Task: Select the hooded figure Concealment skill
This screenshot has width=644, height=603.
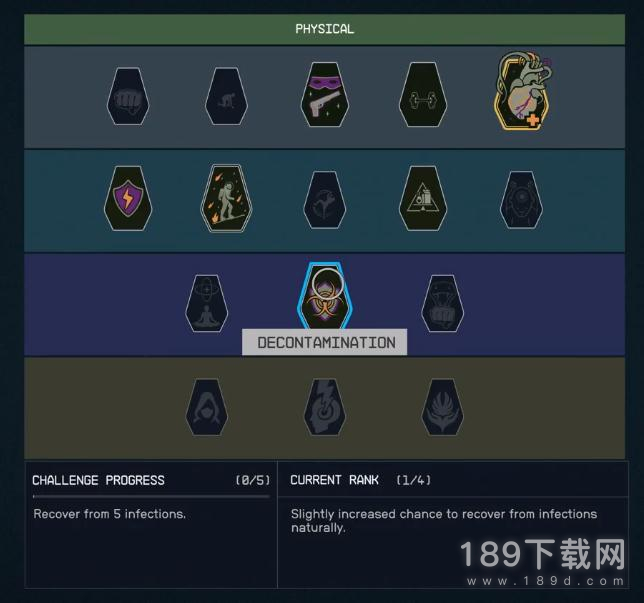Action: [207, 407]
